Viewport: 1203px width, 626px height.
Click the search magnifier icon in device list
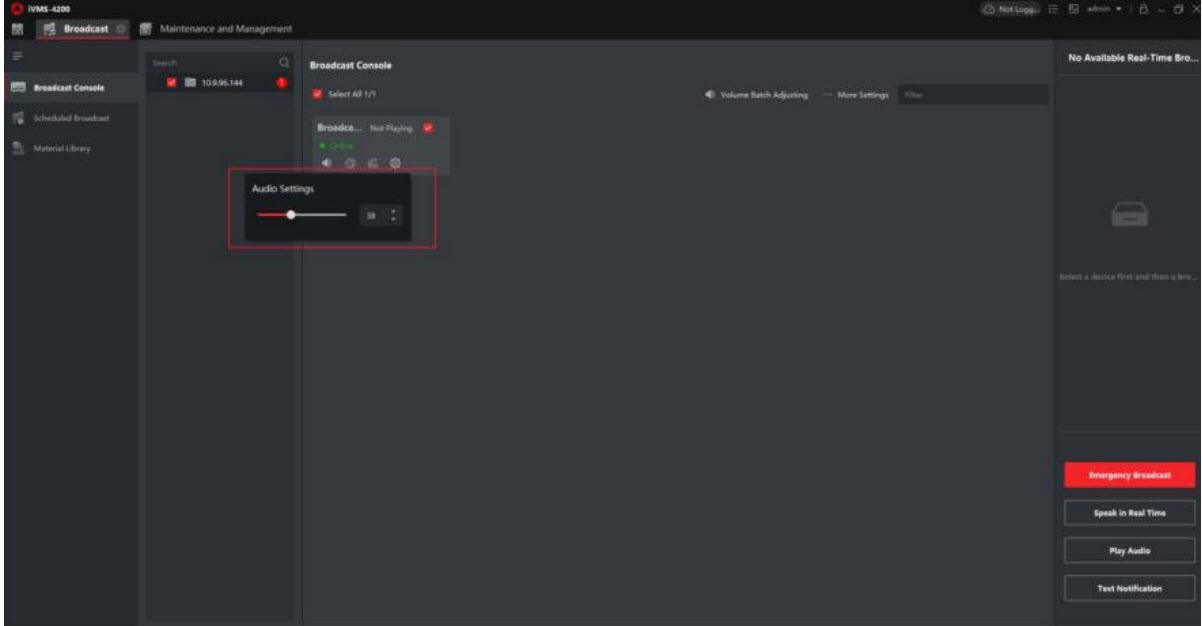pos(284,62)
